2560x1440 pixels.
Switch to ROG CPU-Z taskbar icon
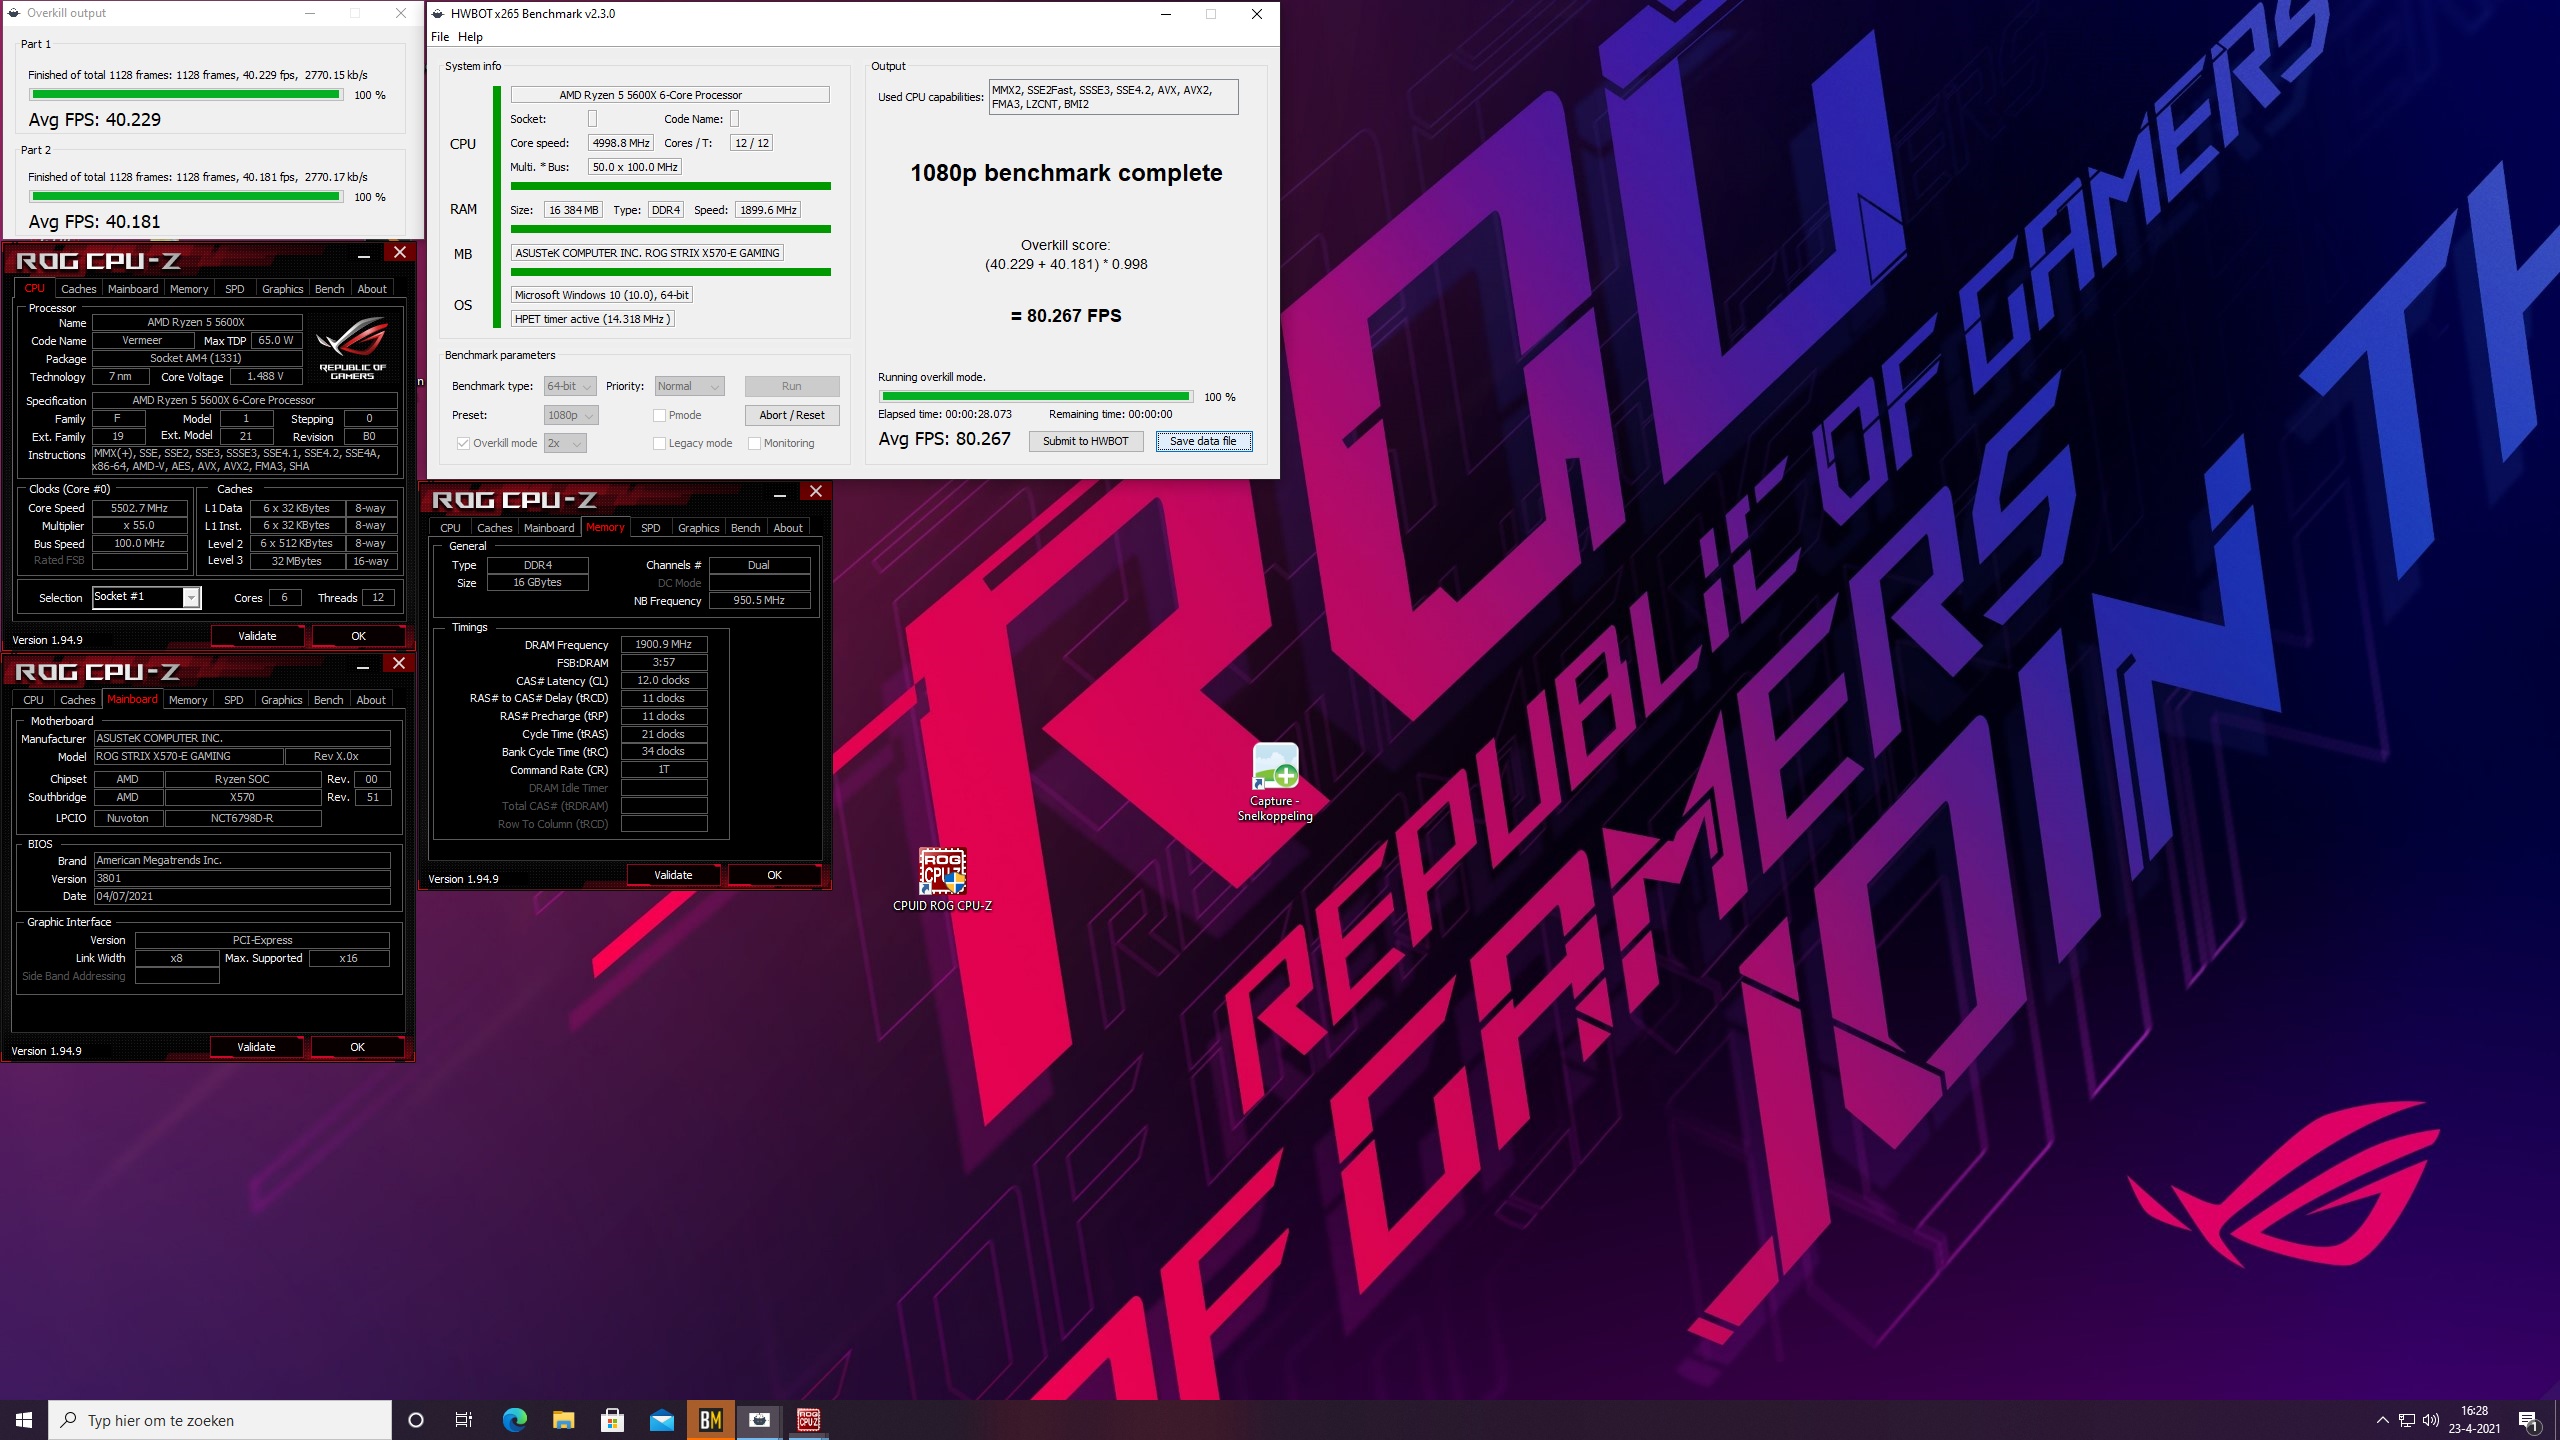809,1420
